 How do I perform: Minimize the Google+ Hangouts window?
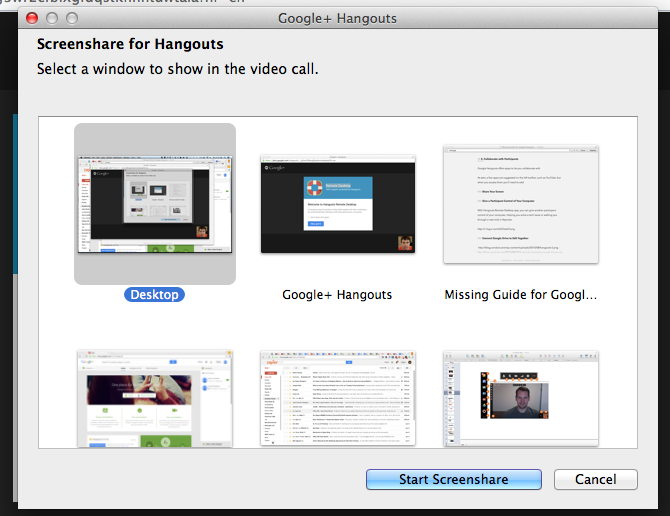tap(52, 18)
